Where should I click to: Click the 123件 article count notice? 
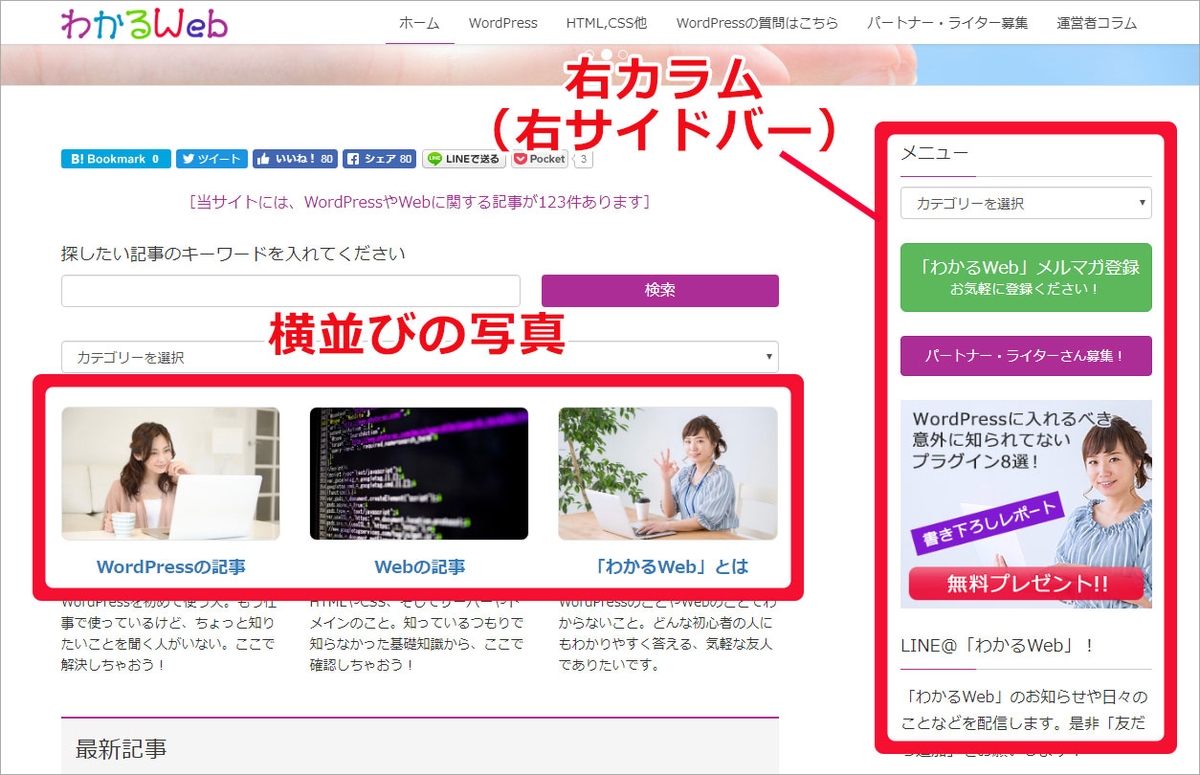click(419, 202)
